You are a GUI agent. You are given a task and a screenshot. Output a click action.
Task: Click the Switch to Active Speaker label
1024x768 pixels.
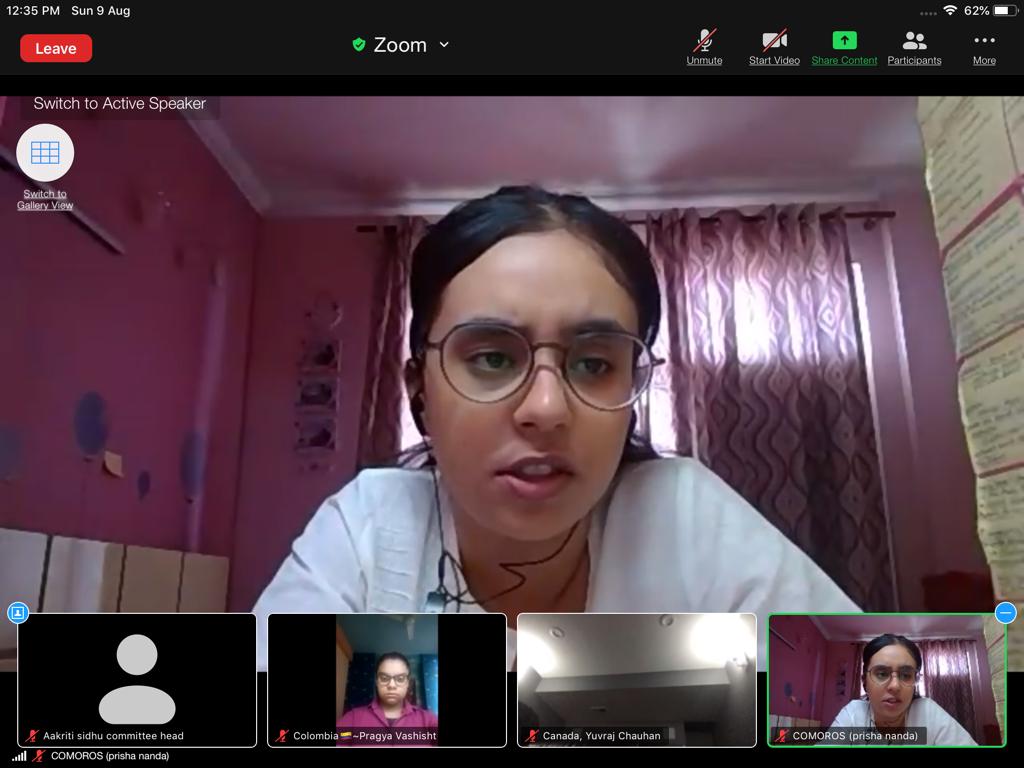[119, 103]
